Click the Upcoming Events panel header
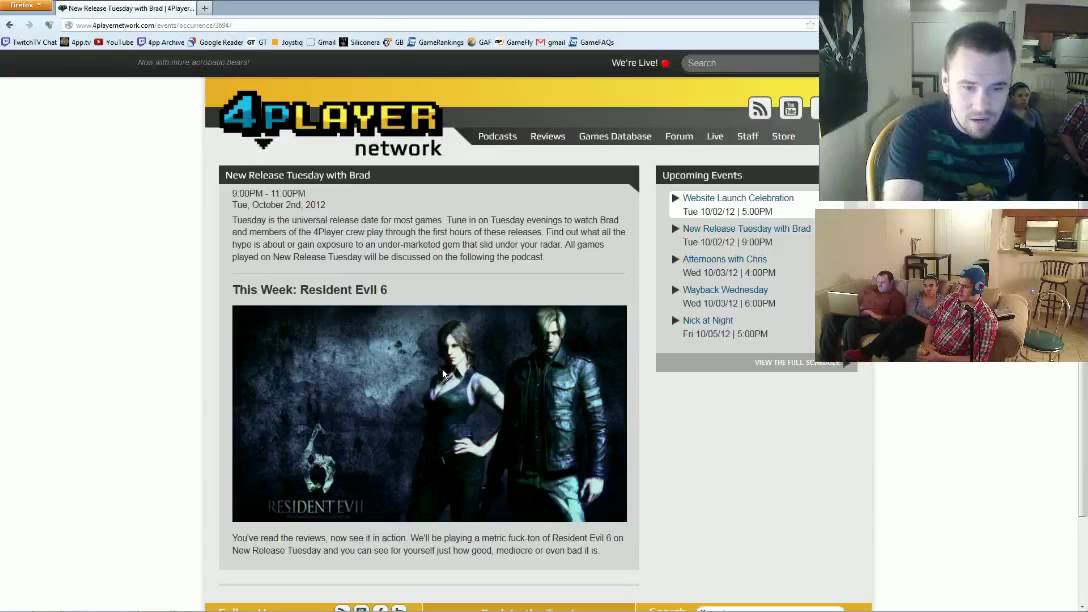The width and height of the screenshot is (1088, 612). tap(737, 175)
